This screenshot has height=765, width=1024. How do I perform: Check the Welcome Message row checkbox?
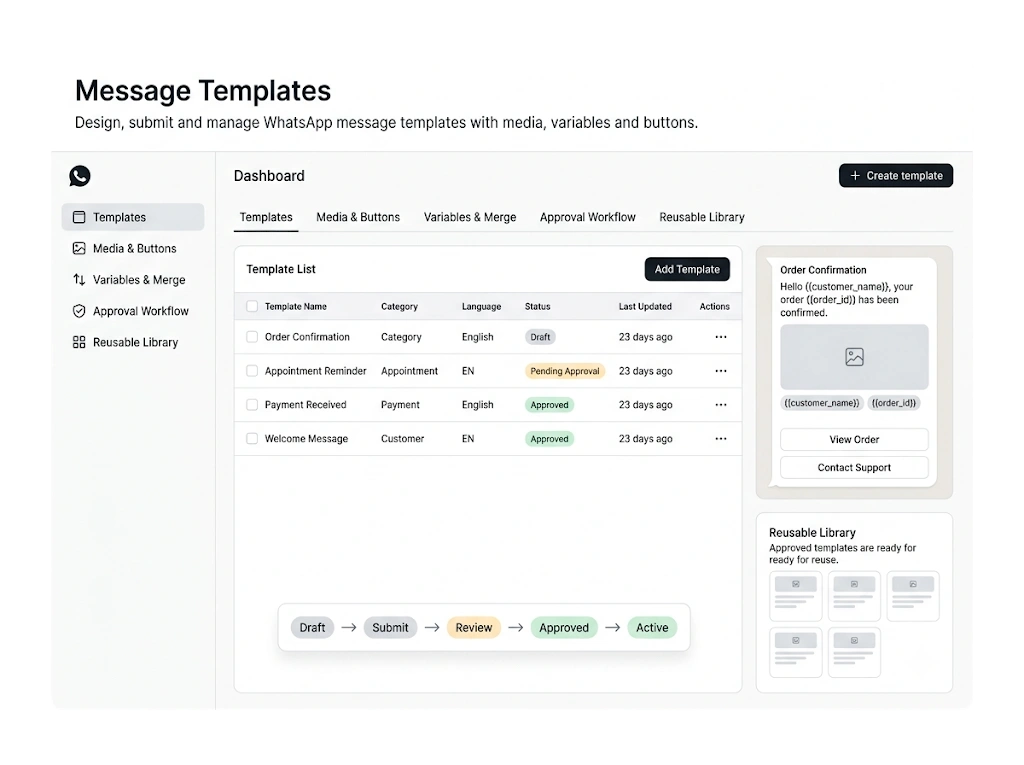(x=252, y=439)
